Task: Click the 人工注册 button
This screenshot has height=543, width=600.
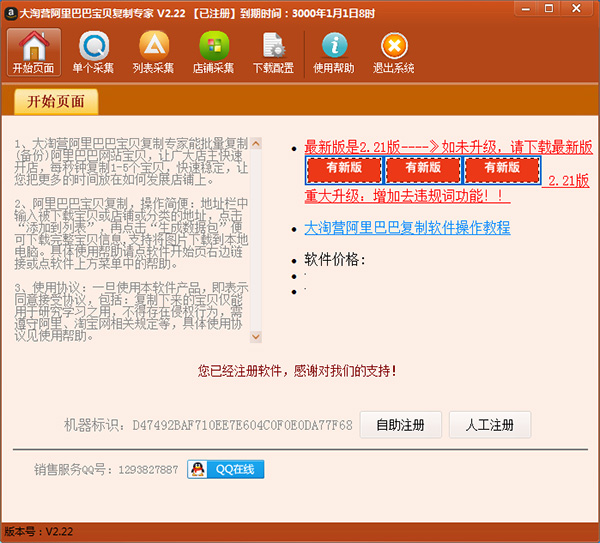Action: pyautogui.click(x=490, y=424)
